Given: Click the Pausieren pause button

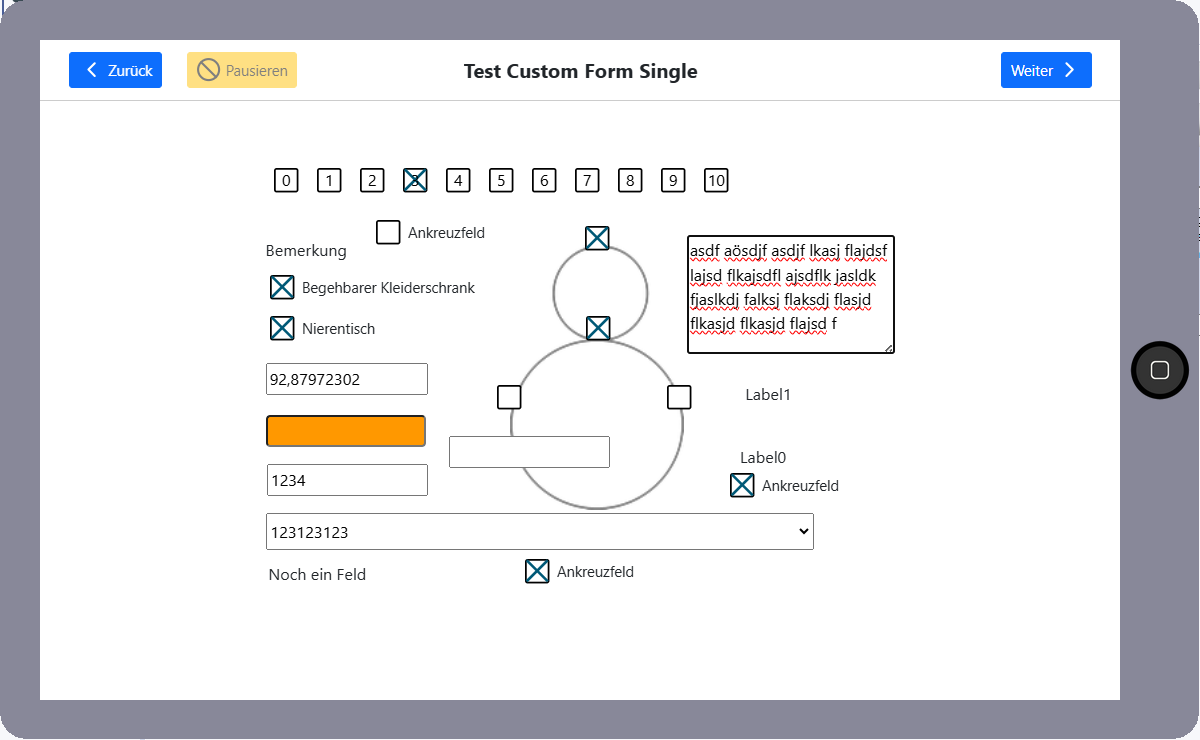Looking at the screenshot, I should pyautogui.click(x=242, y=70).
